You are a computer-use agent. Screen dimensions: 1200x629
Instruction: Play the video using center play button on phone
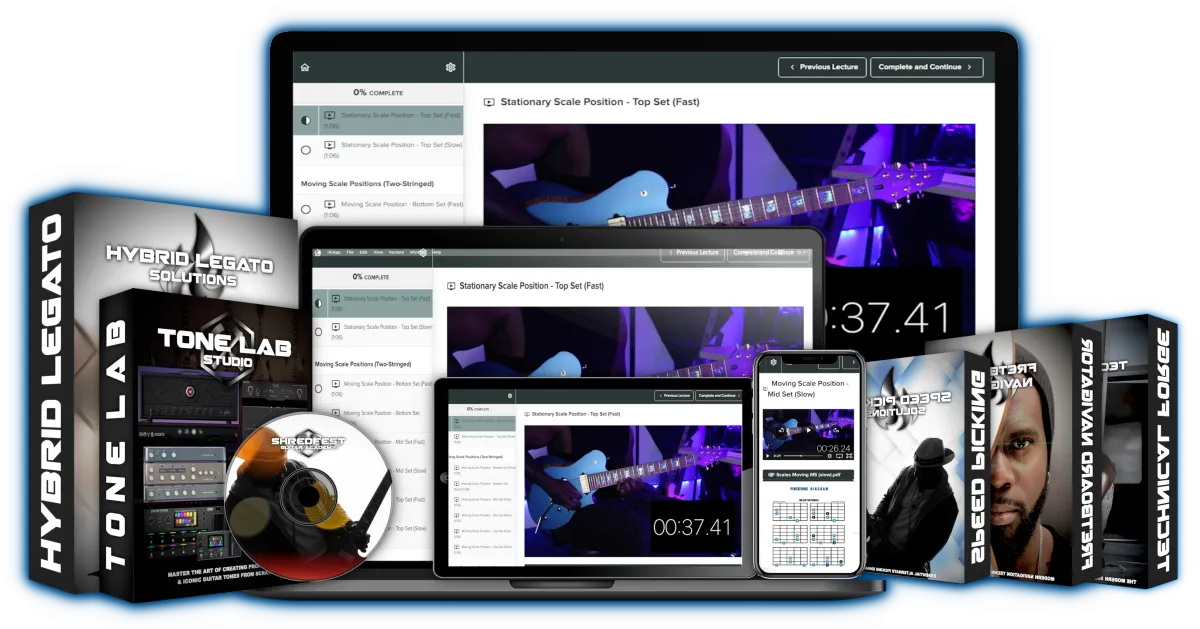(809, 430)
